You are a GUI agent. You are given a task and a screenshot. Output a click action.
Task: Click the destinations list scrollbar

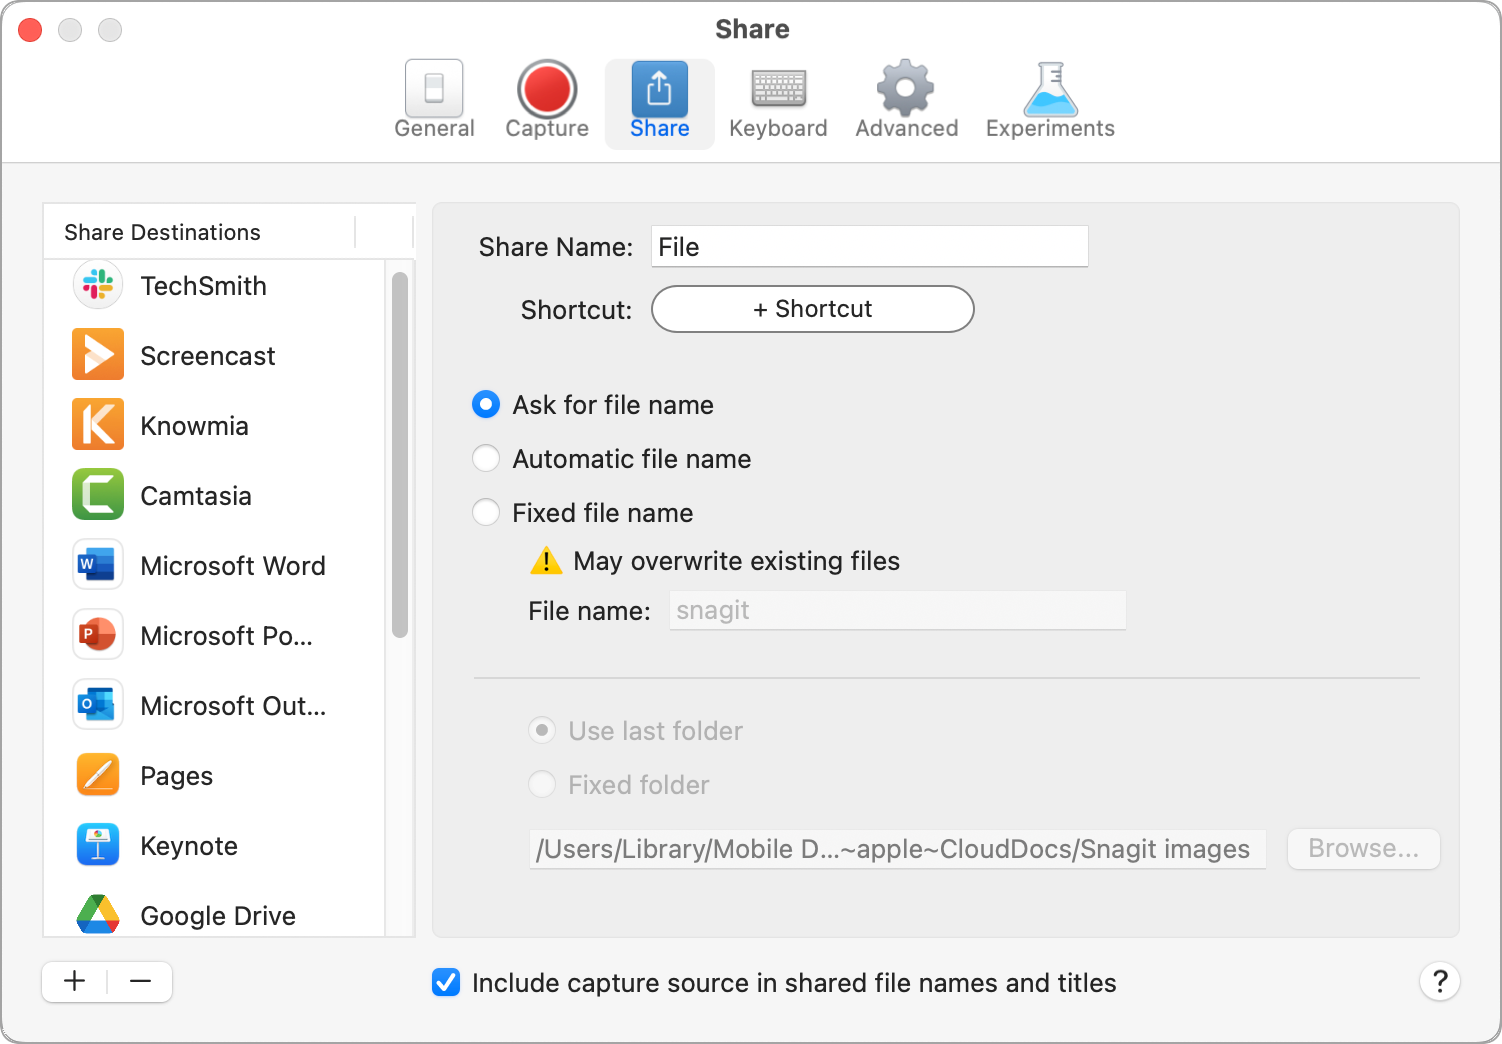400,454
